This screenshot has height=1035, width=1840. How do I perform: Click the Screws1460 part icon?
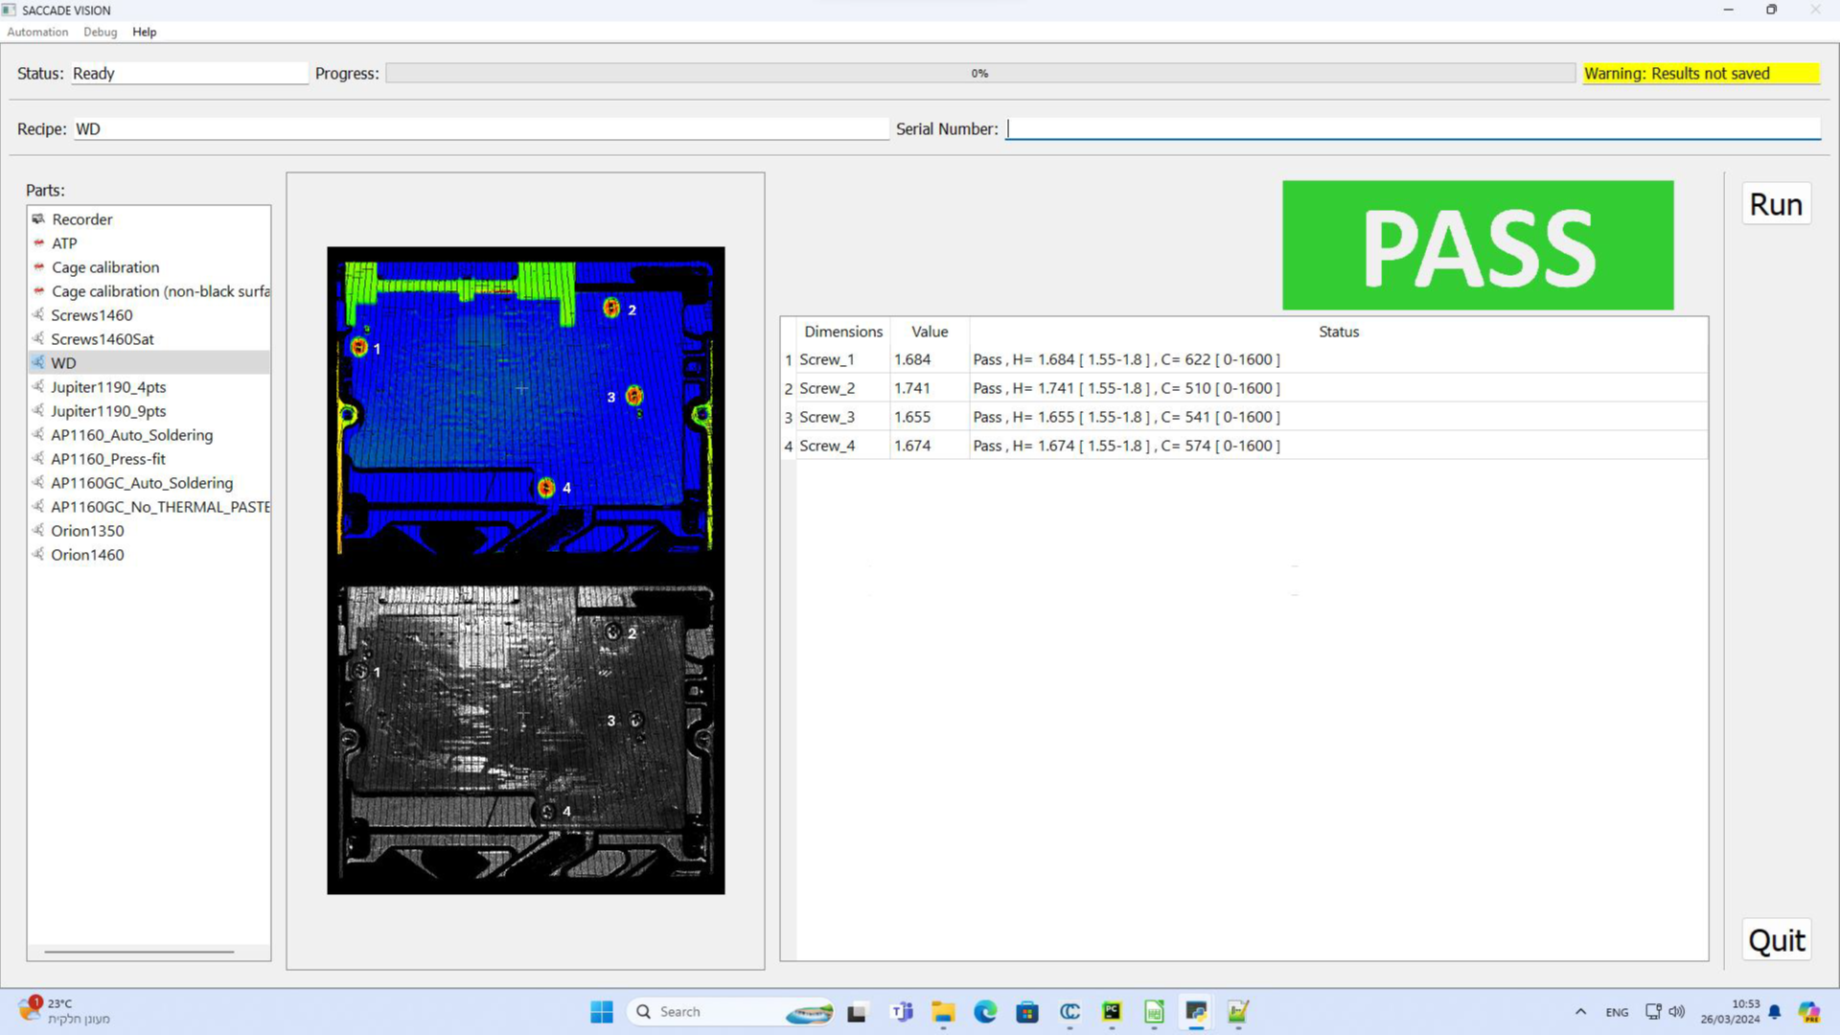pos(38,315)
